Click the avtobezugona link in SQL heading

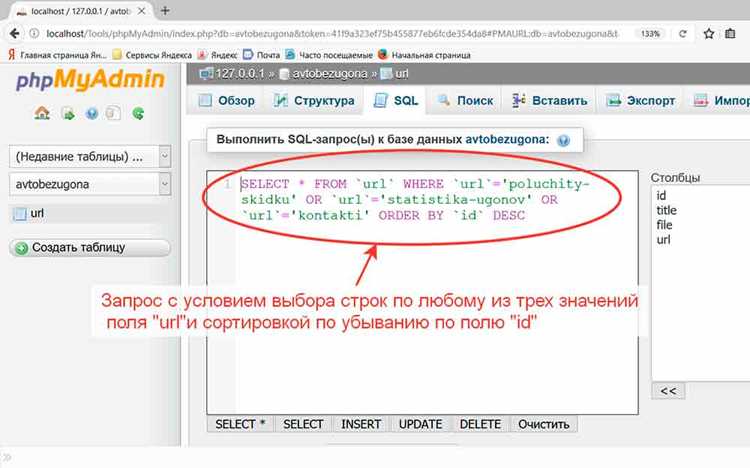coord(507,140)
